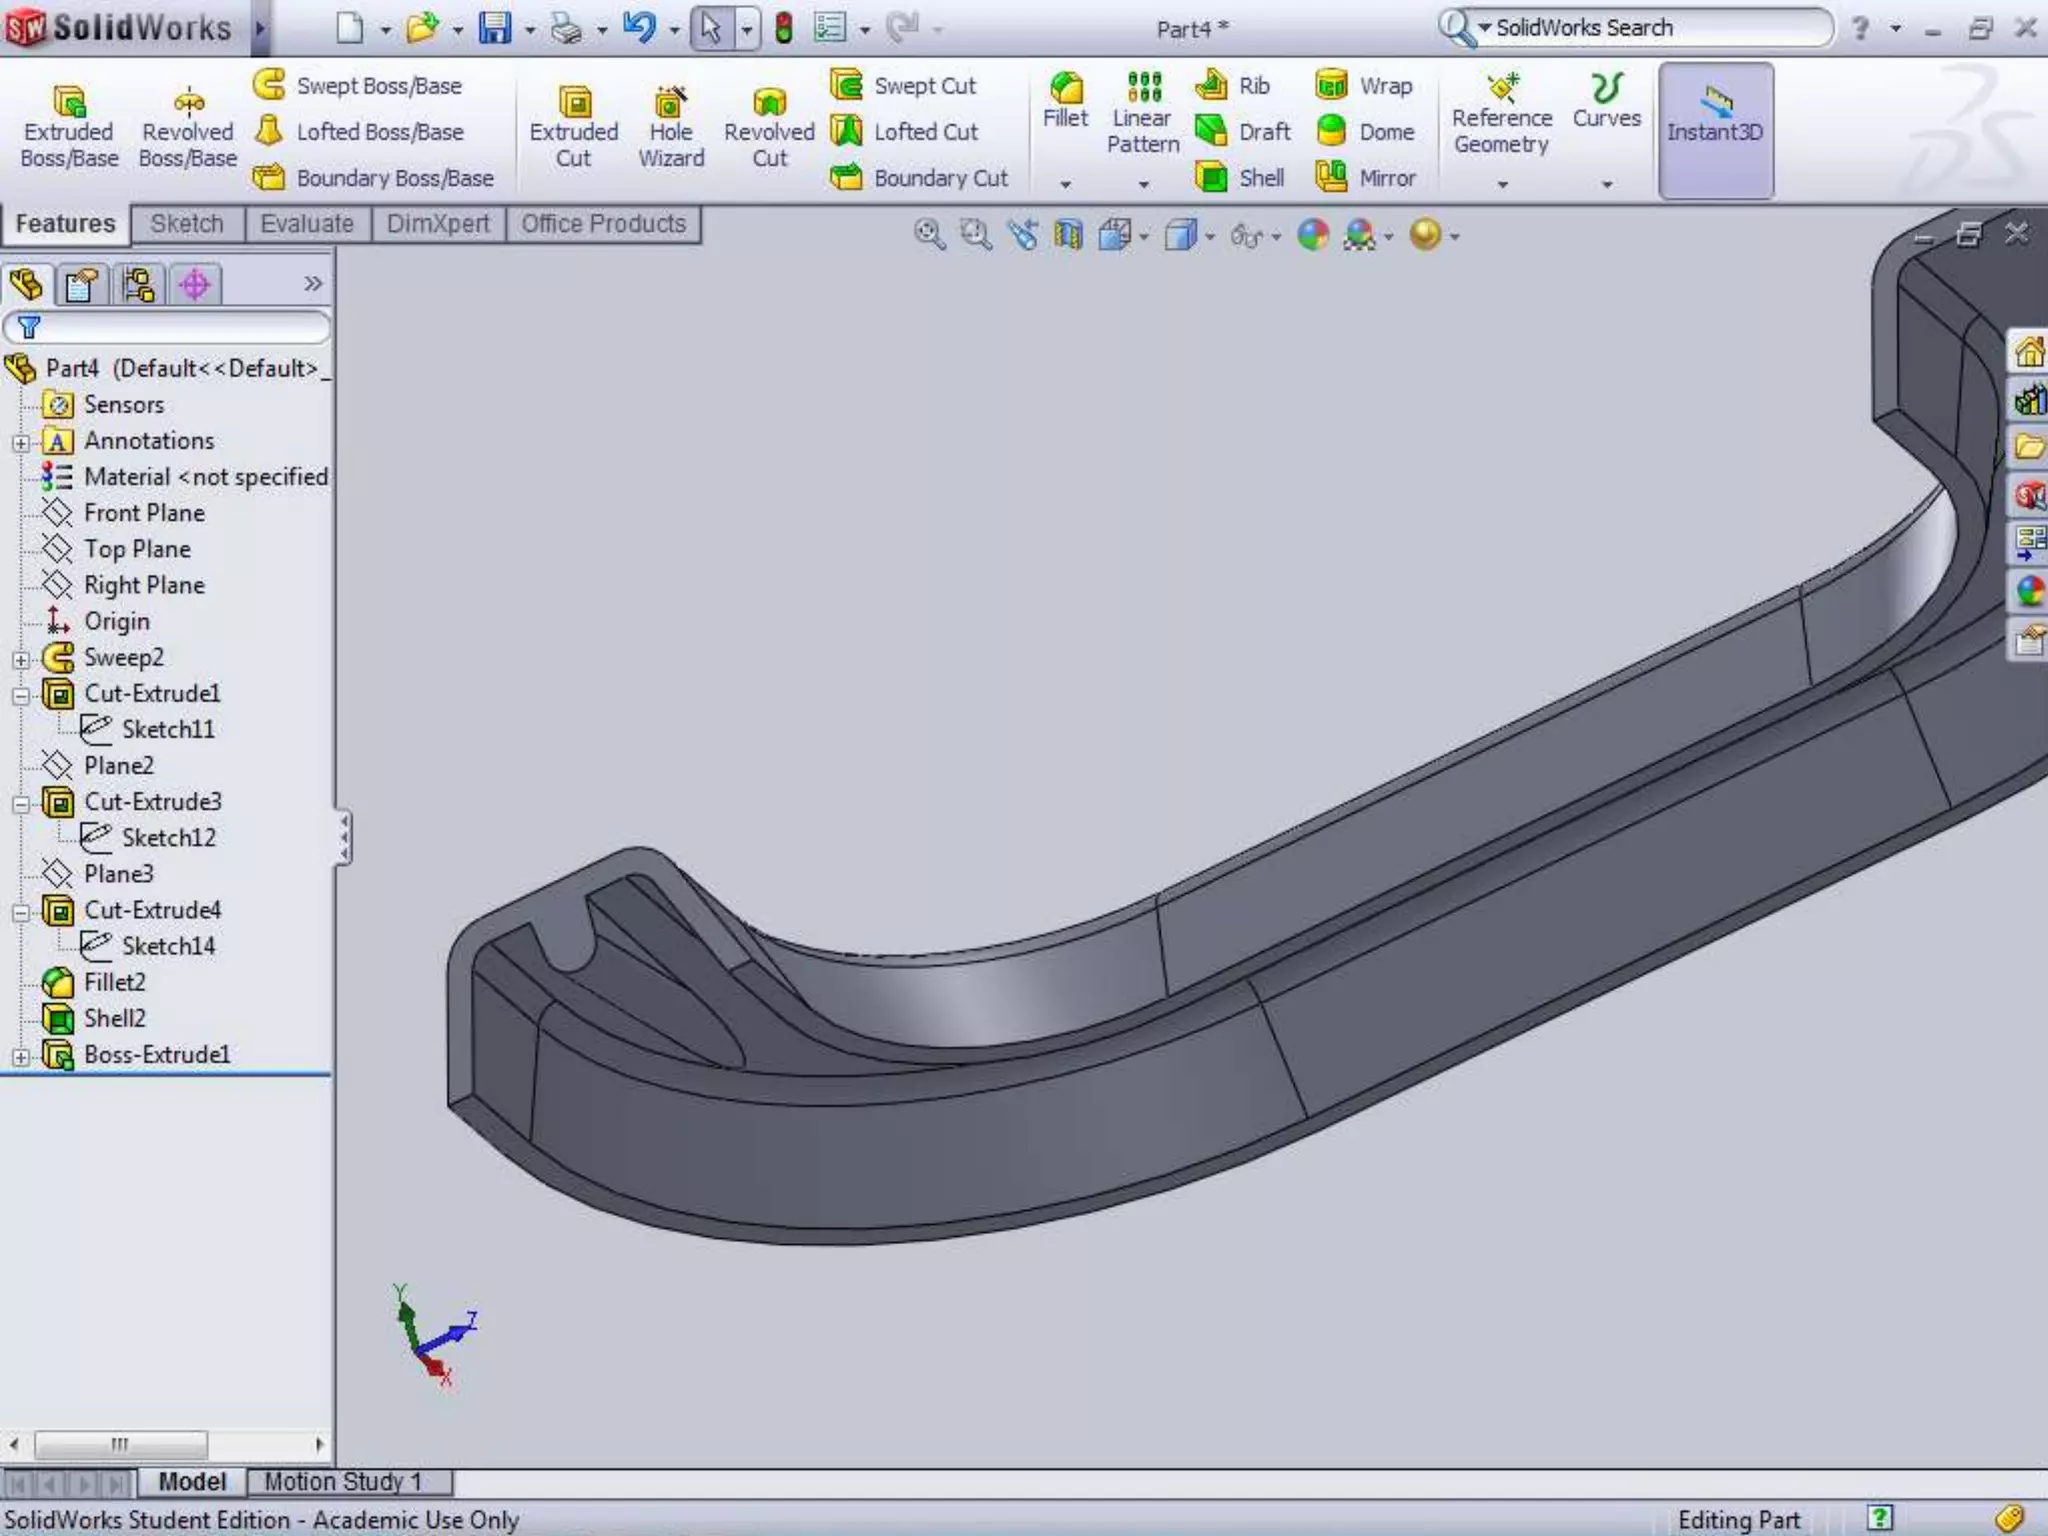
Task: Open the Reference Geometry dropdown arrow
Action: pos(1502,185)
